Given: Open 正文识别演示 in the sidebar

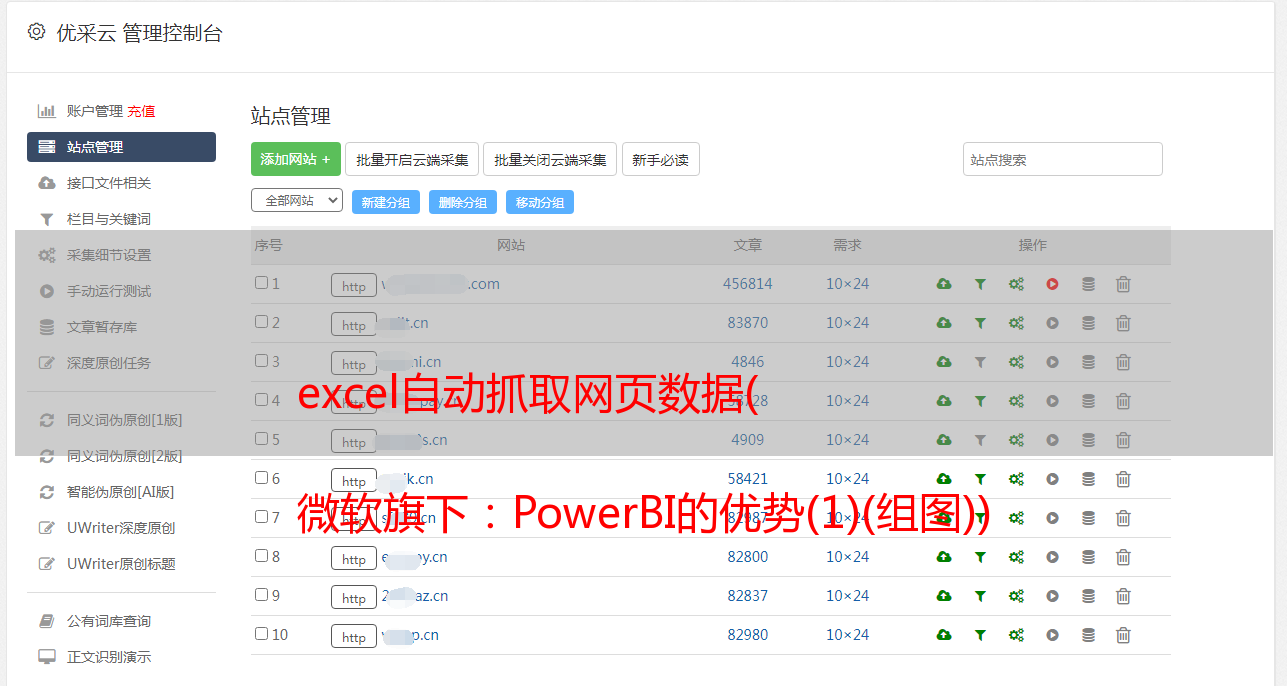Looking at the screenshot, I should point(109,657).
